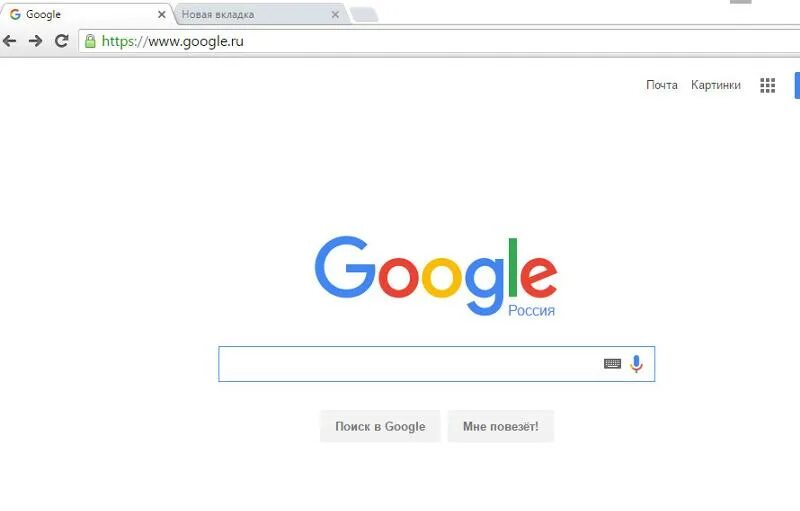Open the Почта link
The width and height of the screenshot is (800, 511).
(x=662, y=85)
